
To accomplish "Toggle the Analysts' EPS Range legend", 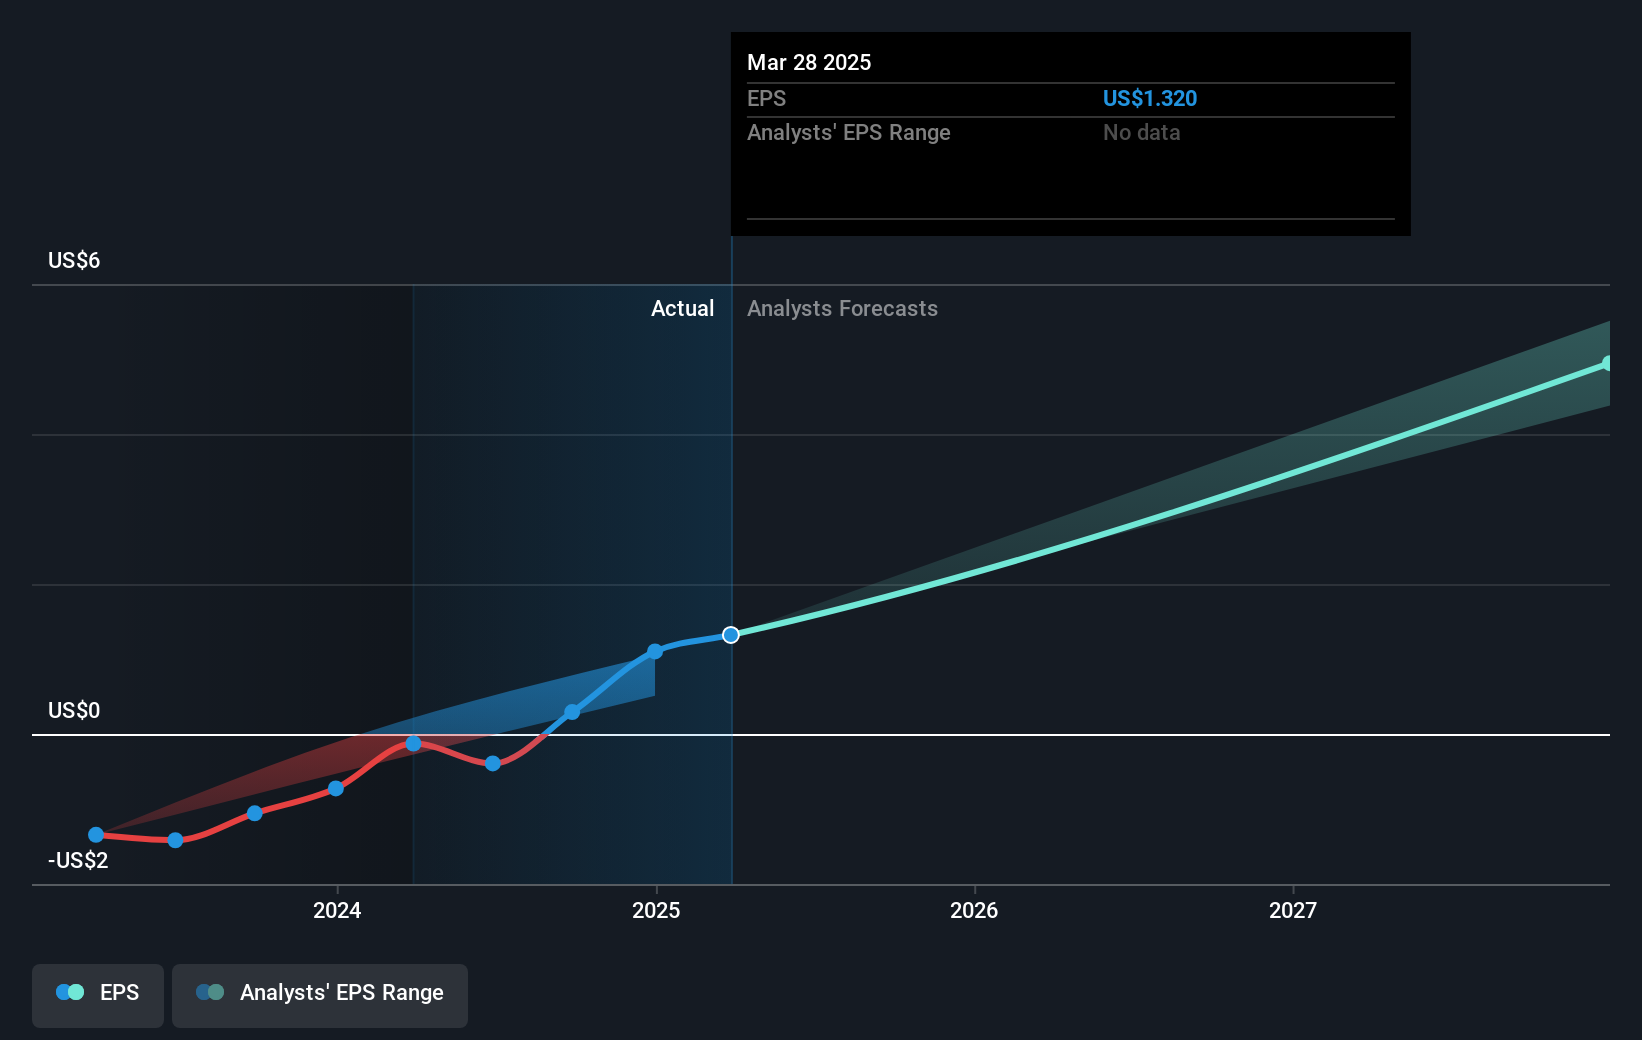I will point(320,995).
